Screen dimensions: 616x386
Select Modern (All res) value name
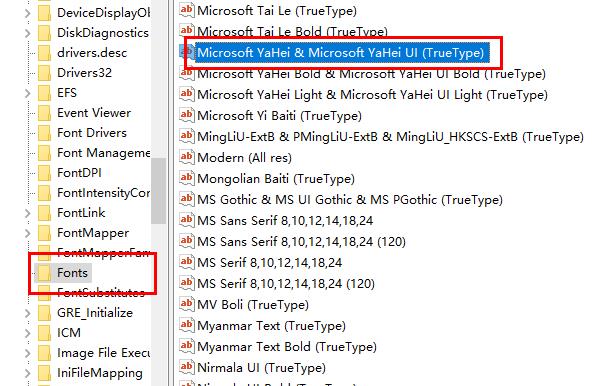pos(244,157)
